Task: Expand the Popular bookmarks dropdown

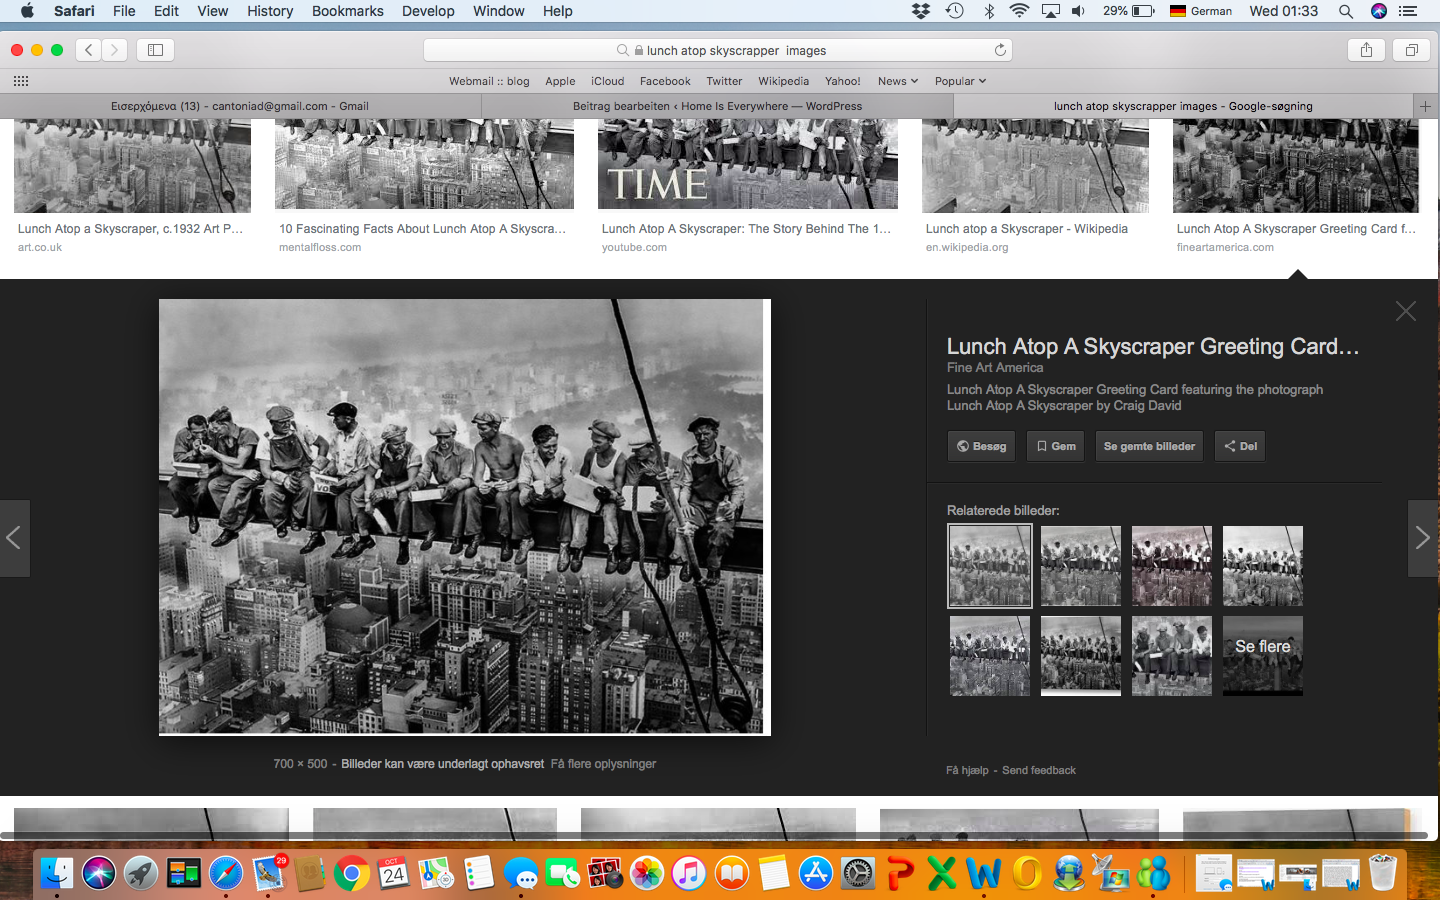Action: (x=960, y=81)
